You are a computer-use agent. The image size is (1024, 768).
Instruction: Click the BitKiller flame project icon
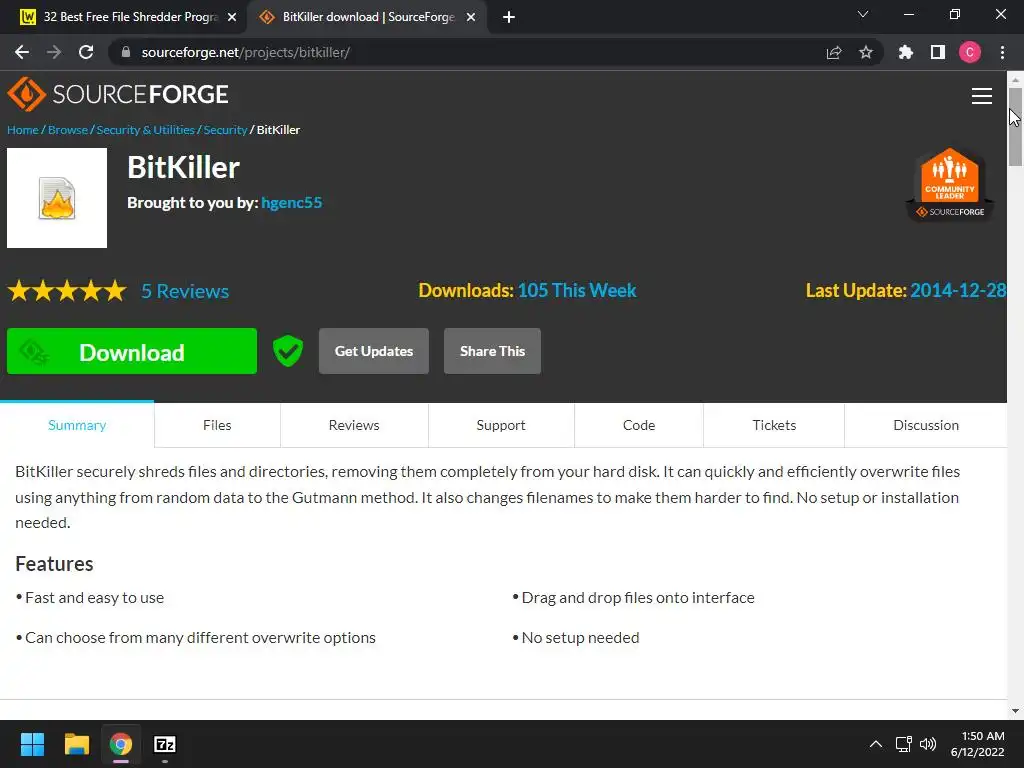coord(57,198)
